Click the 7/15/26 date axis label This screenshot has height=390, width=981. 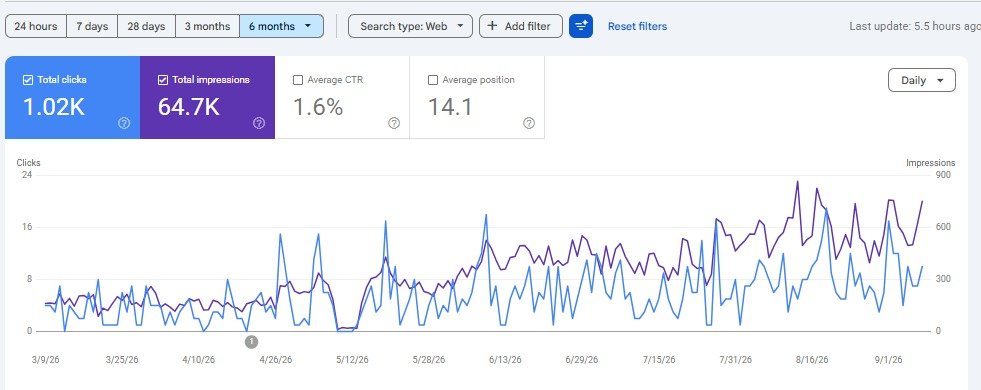(659, 360)
